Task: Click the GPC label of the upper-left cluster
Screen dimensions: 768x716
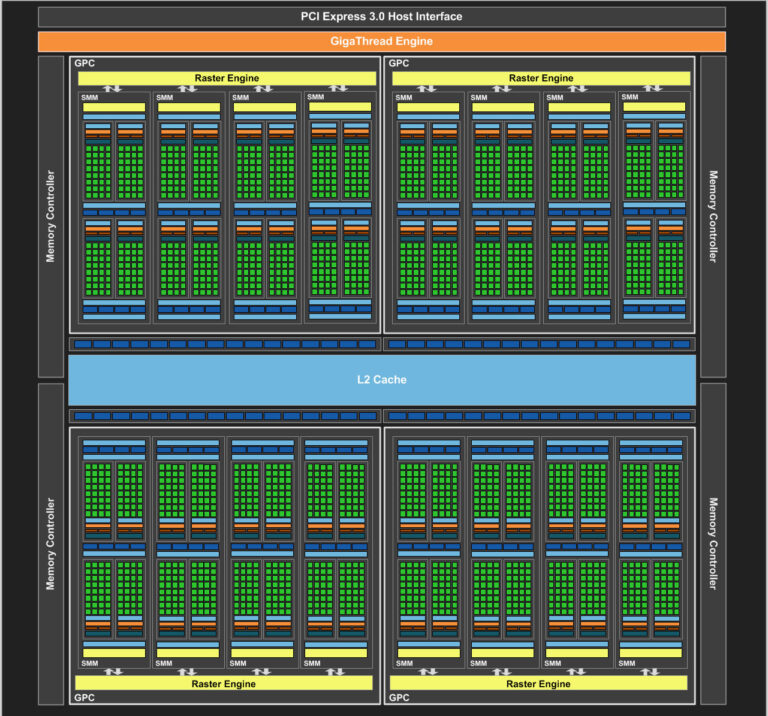Action: (84, 63)
